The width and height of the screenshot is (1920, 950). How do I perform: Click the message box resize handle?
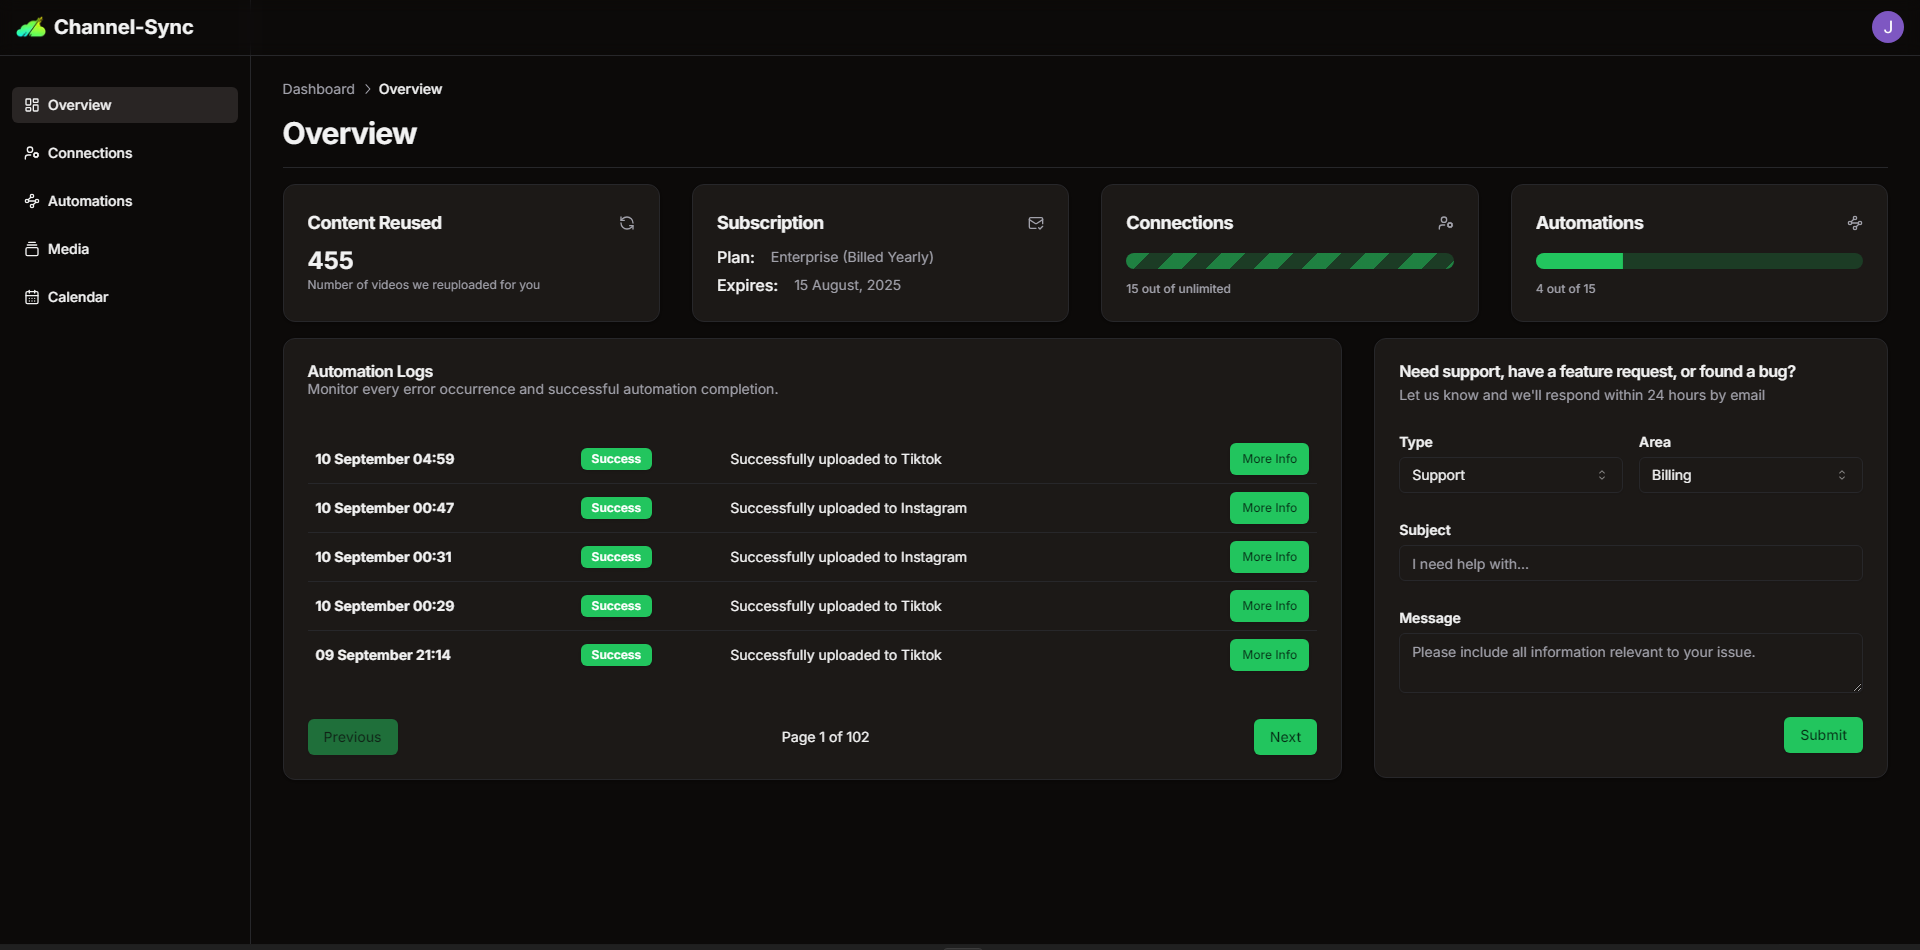[x=1857, y=687]
